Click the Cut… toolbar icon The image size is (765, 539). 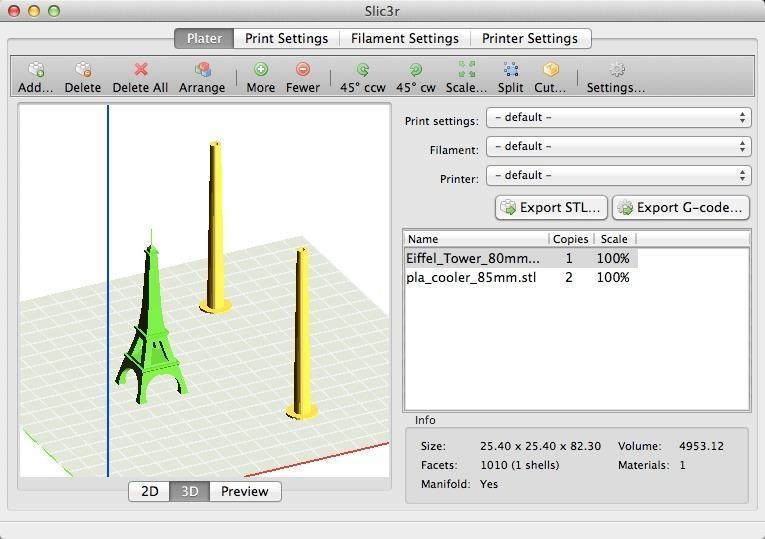pos(550,70)
